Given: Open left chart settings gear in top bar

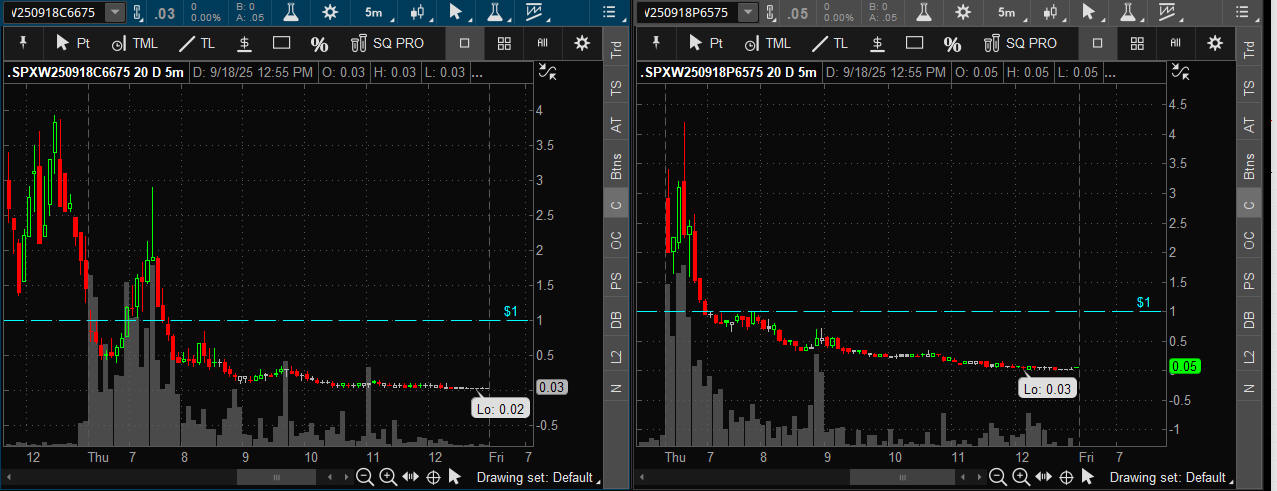Looking at the screenshot, I should pyautogui.click(x=328, y=13).
